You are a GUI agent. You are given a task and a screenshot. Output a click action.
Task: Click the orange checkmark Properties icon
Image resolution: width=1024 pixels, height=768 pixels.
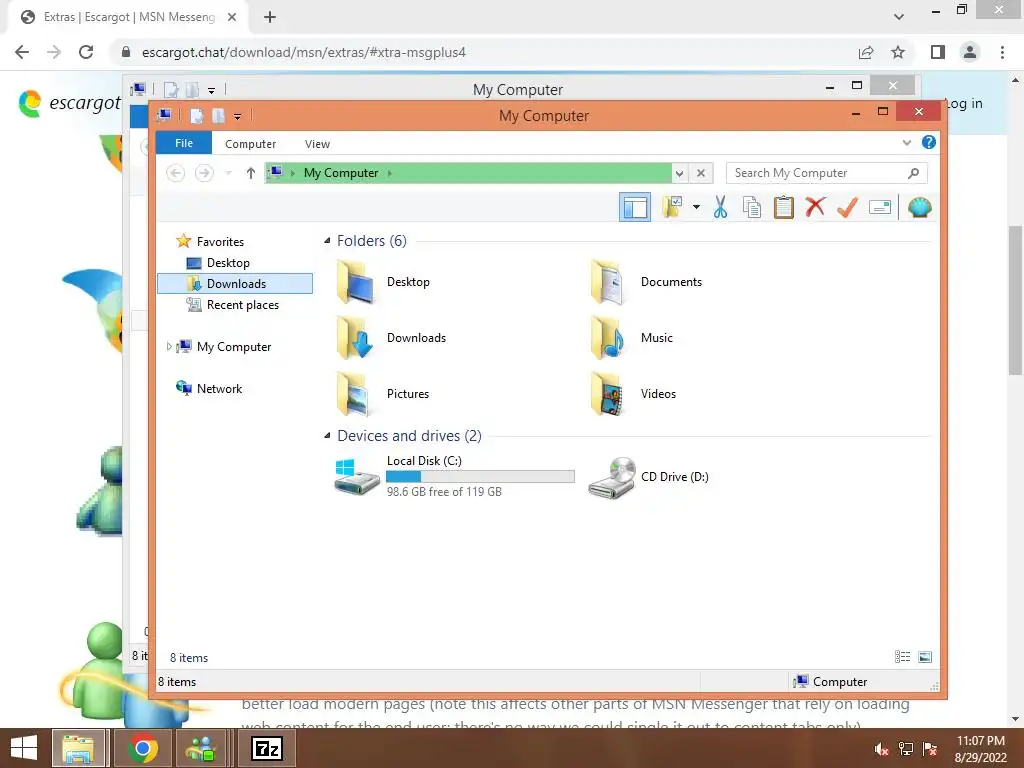point(847,207)
